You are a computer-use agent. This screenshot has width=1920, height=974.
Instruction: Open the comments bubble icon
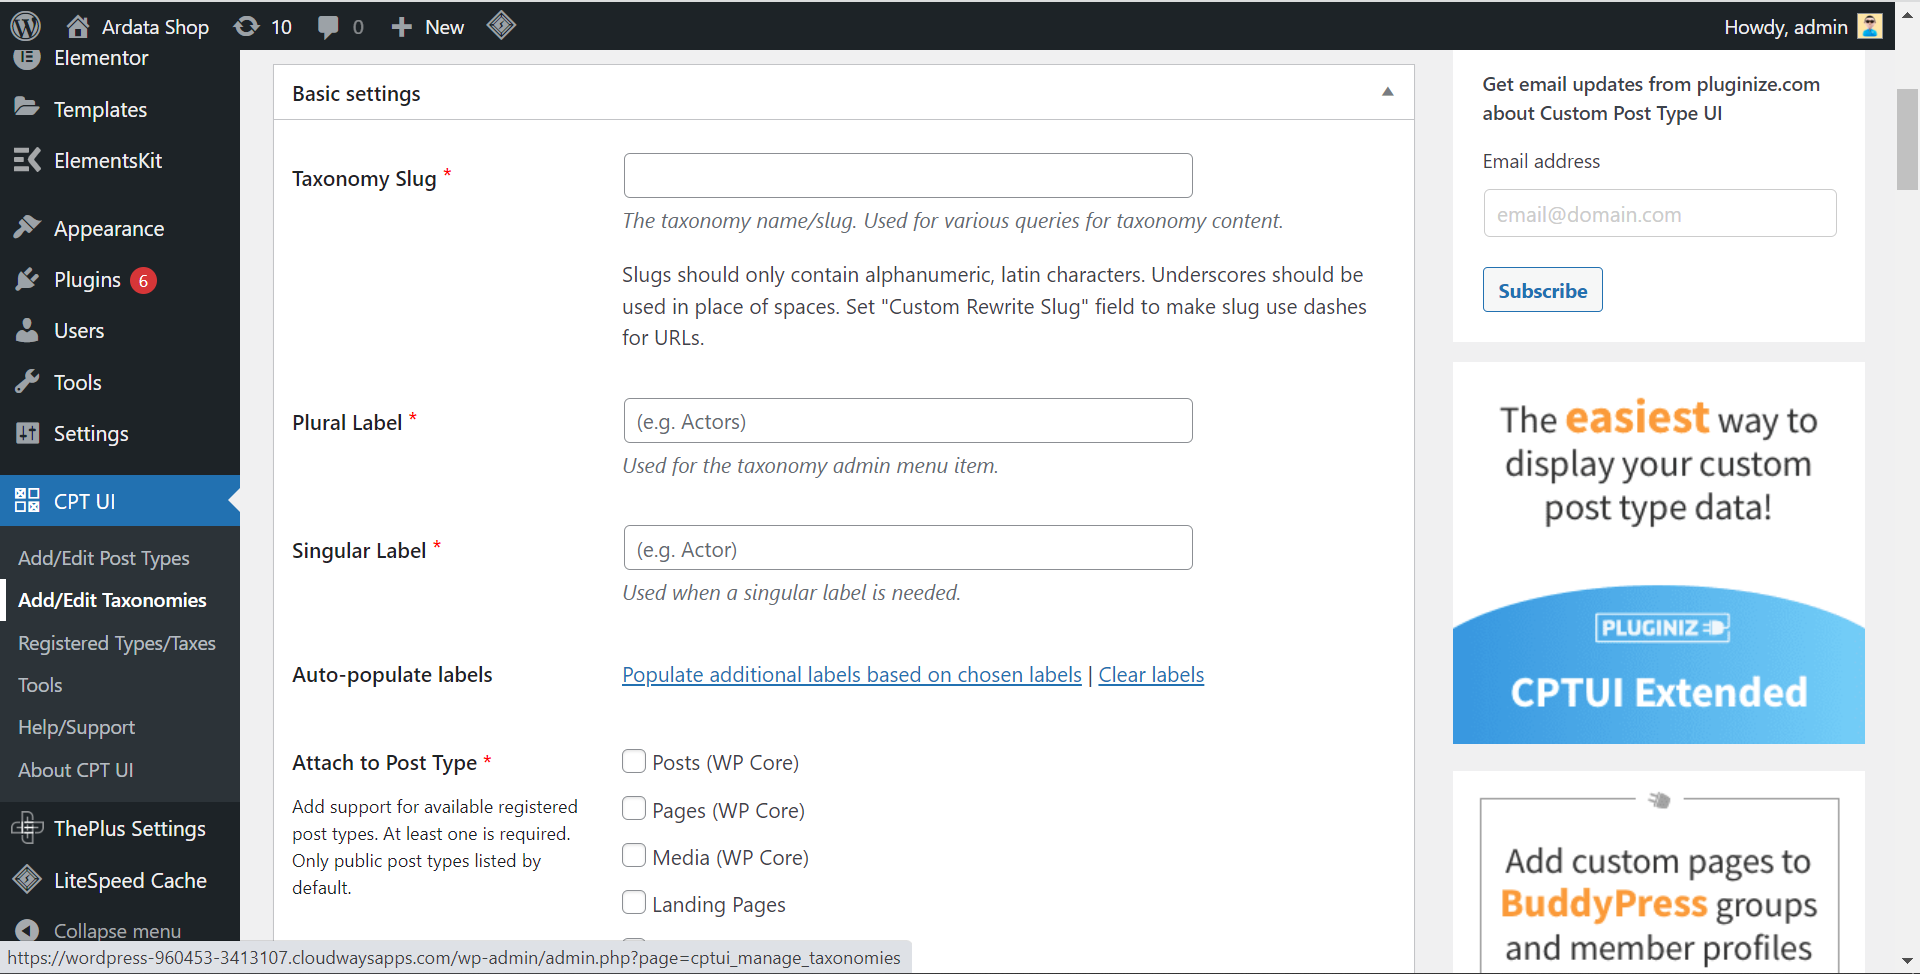pos(330,25)
